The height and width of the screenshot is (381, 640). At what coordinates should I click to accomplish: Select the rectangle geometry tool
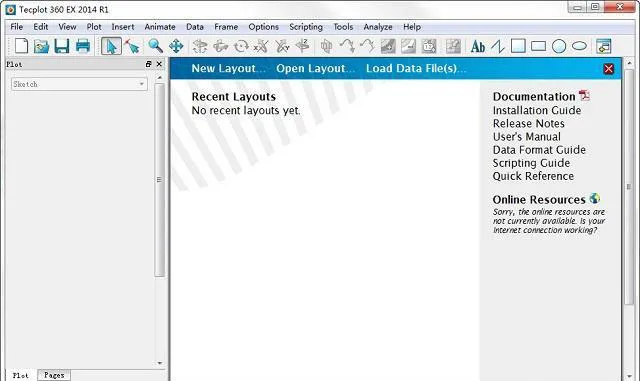point(538,46)
